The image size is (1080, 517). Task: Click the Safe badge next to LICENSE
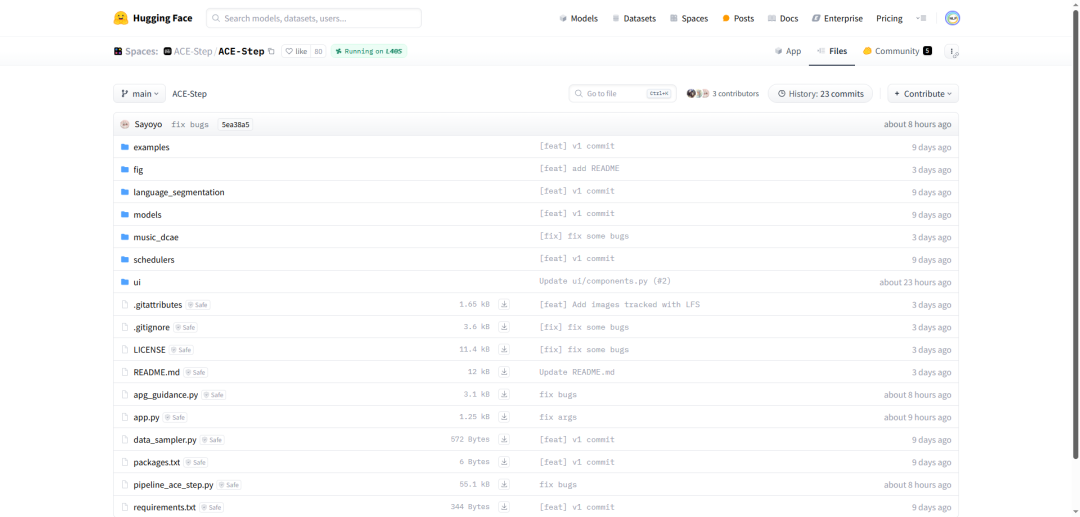pyautogui.click(x=181, y=350)
